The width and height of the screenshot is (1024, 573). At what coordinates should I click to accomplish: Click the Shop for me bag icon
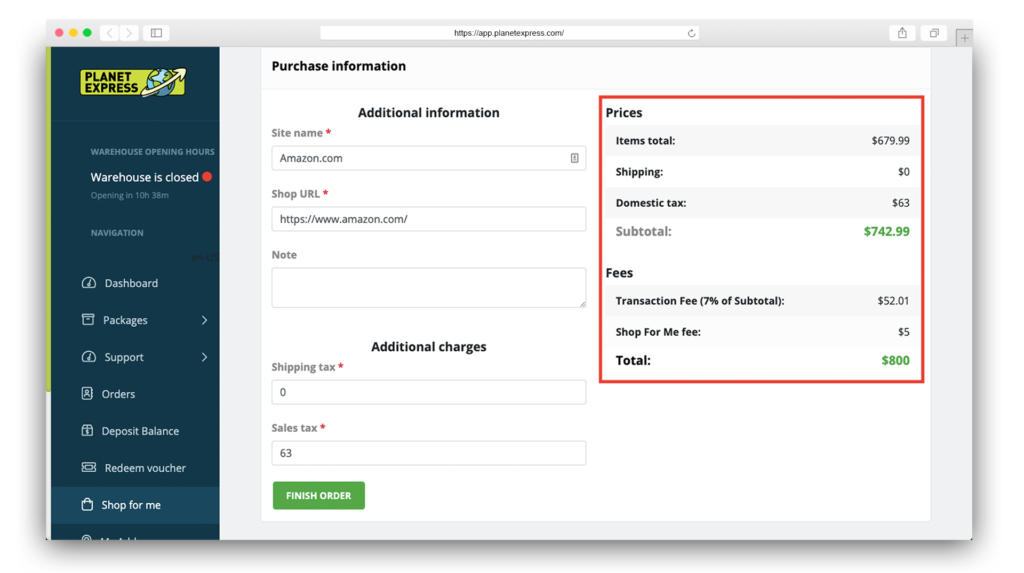pos(87,504)
